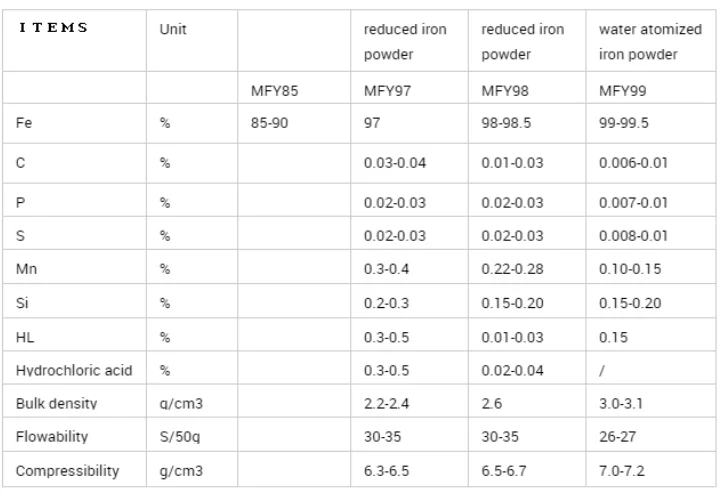Select the 26-27 flowability value
Viewport: 723px width, 503px height.
616,437
